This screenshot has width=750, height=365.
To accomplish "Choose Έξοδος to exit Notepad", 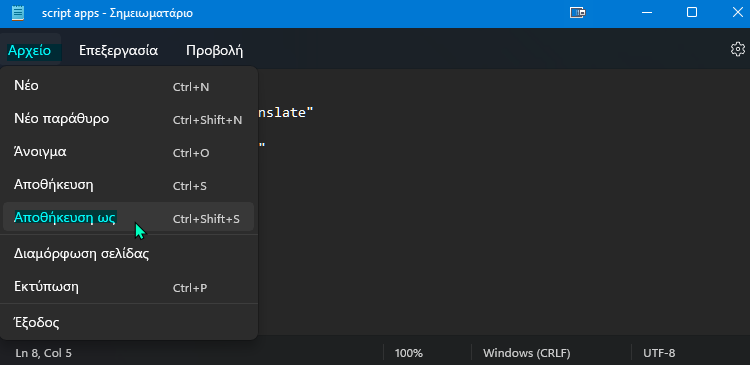I will [x=128, y=322].
